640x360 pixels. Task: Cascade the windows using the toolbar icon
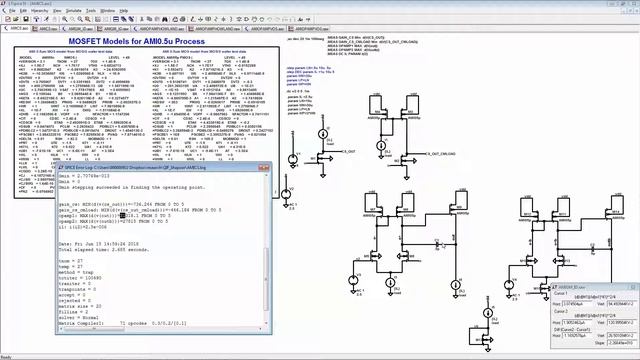click(124, 19)
